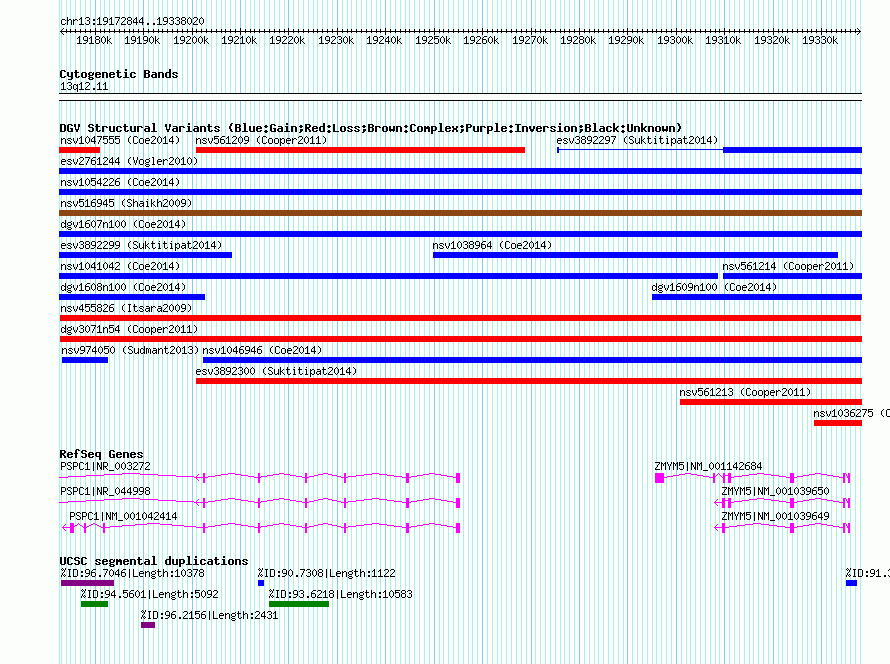Select the small blue %ID:90.7308 Length:1122 block
The width and height of the screenshot is (890, 664).
tap(261, 583)
